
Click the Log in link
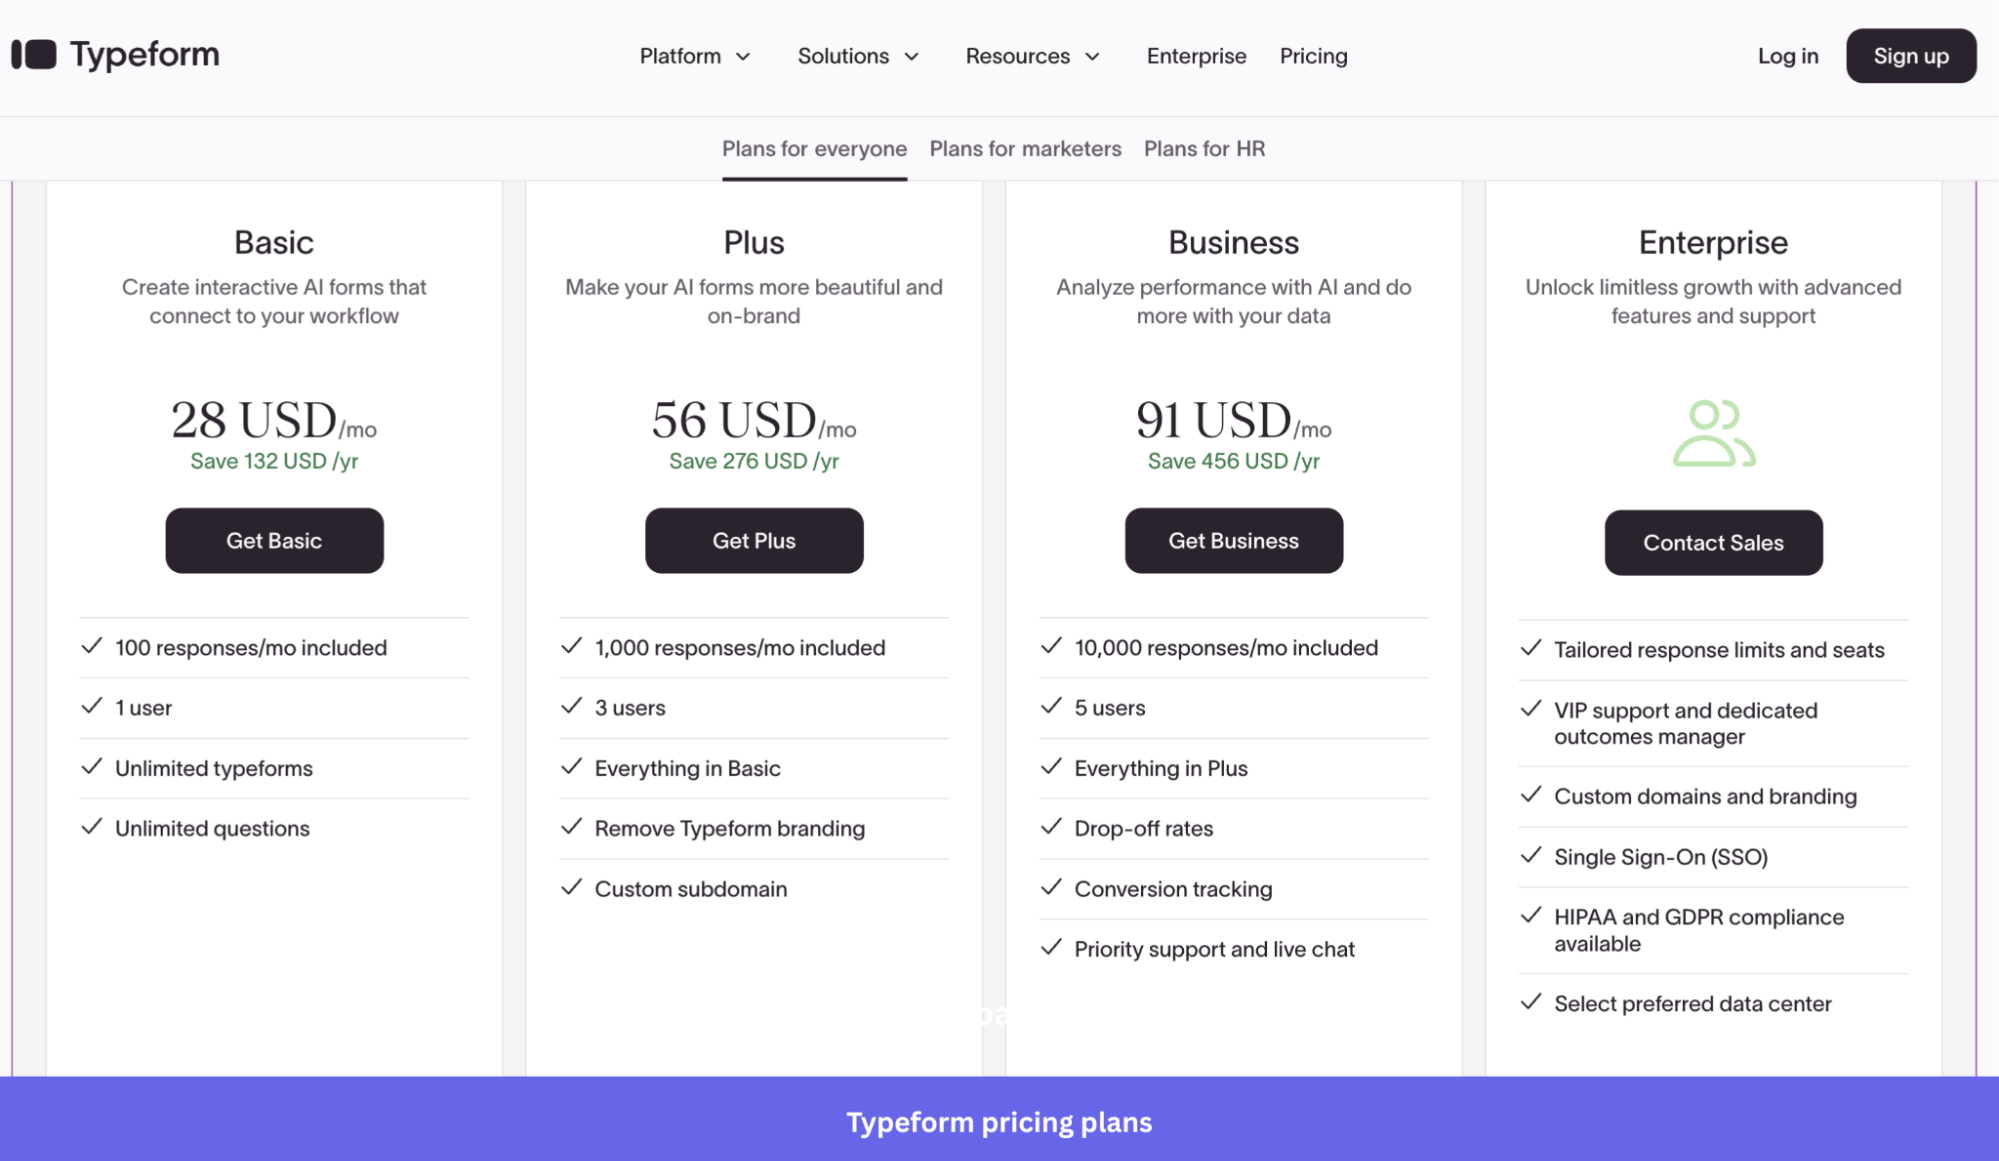pyautogui.click(x=1787, y=56)
